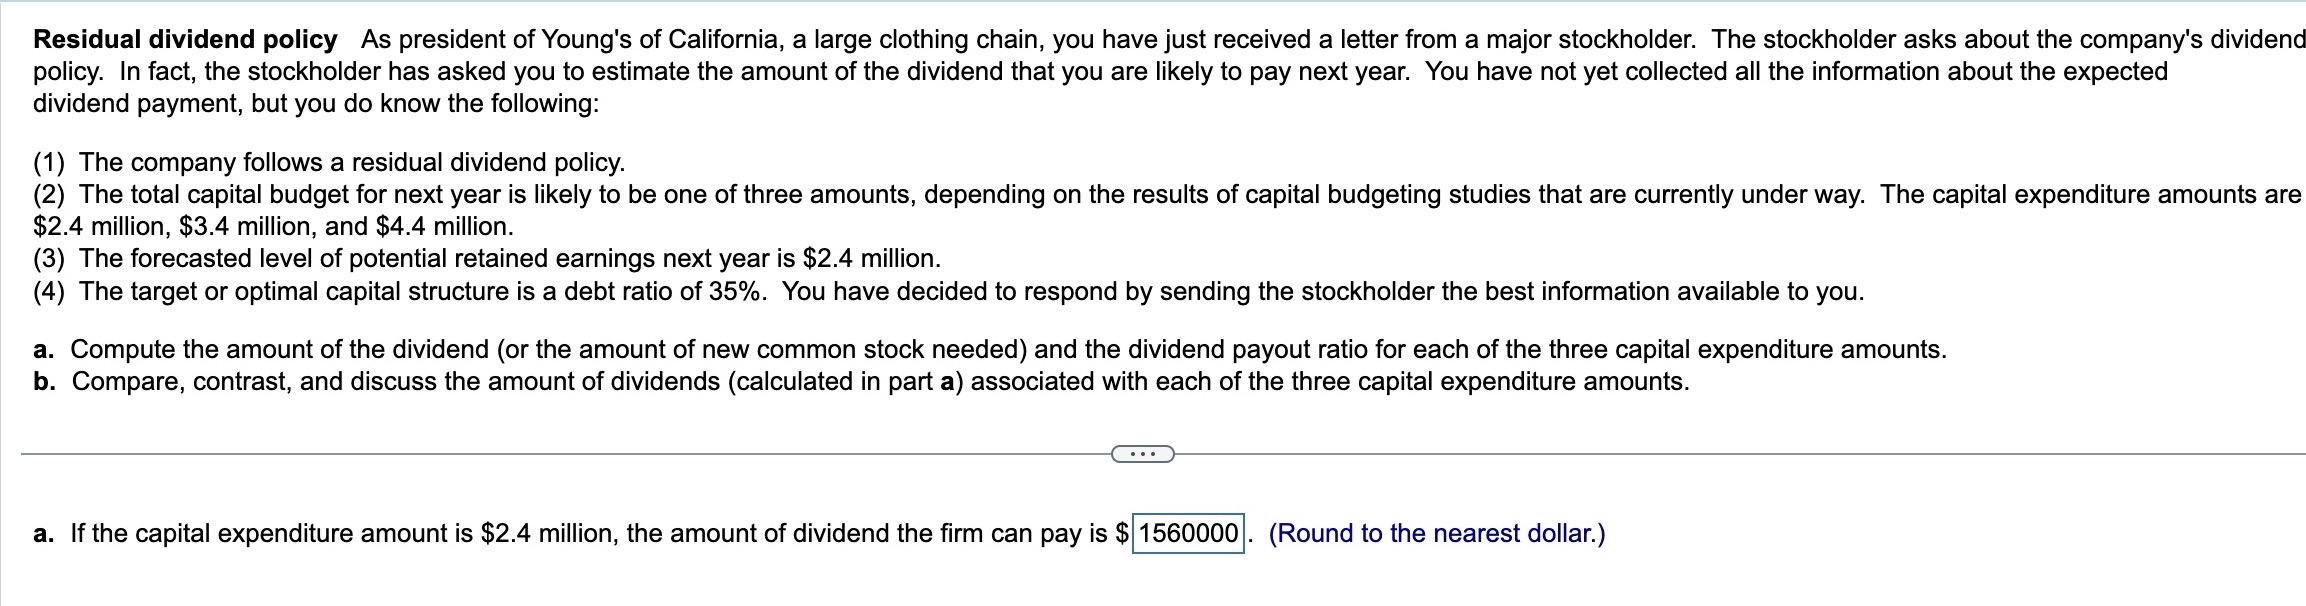Click the dollar sign before the answer box
This screenshot has height=606, width=2306.
click(x=1122, y=534)
